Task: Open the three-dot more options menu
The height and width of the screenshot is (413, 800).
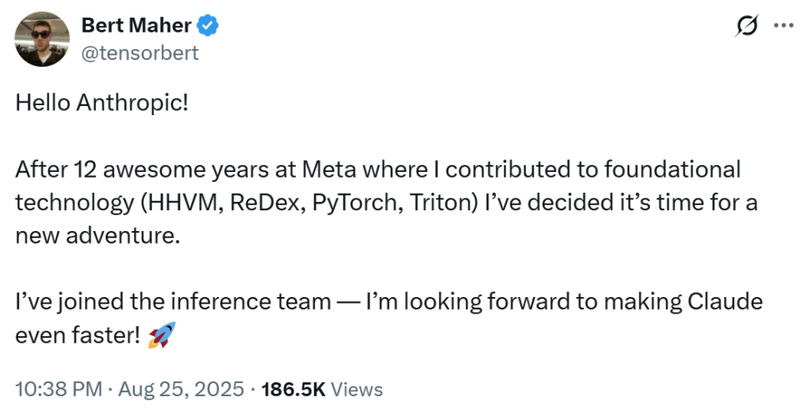Action: 779,27
